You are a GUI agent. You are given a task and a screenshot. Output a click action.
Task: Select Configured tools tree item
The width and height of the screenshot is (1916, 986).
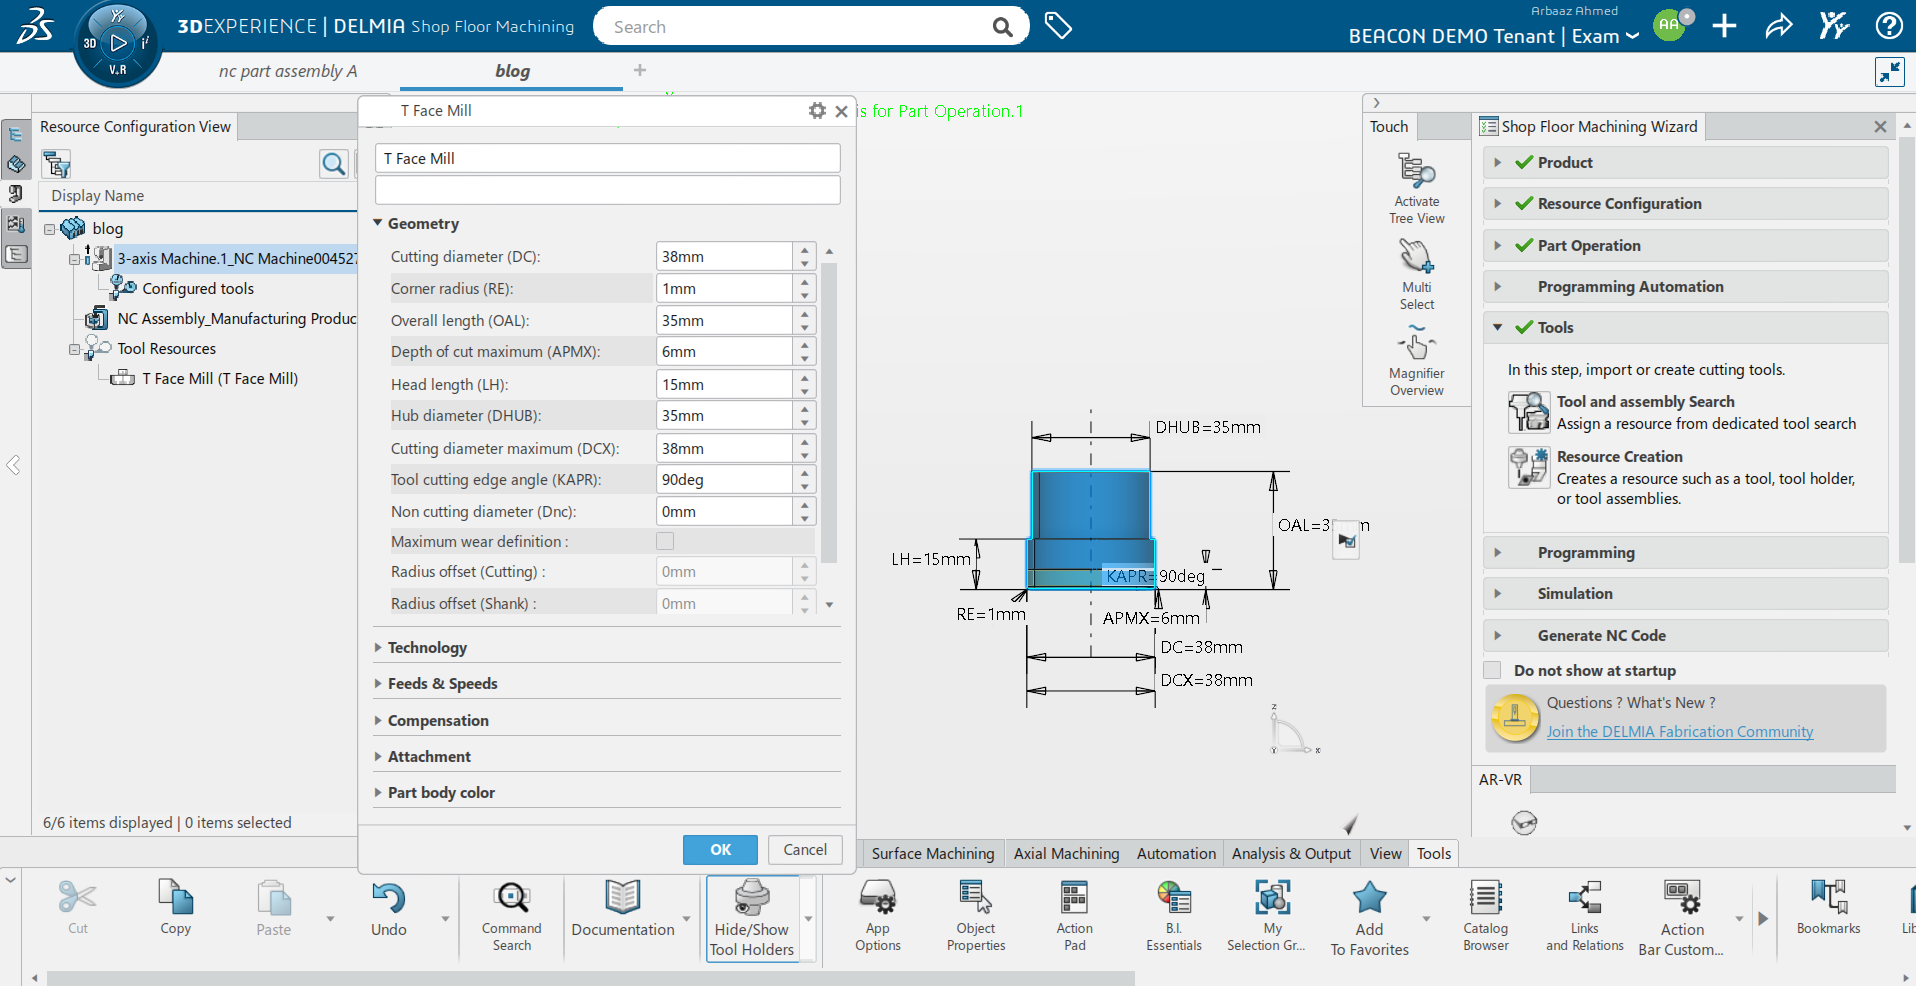(x=198, y=288)
